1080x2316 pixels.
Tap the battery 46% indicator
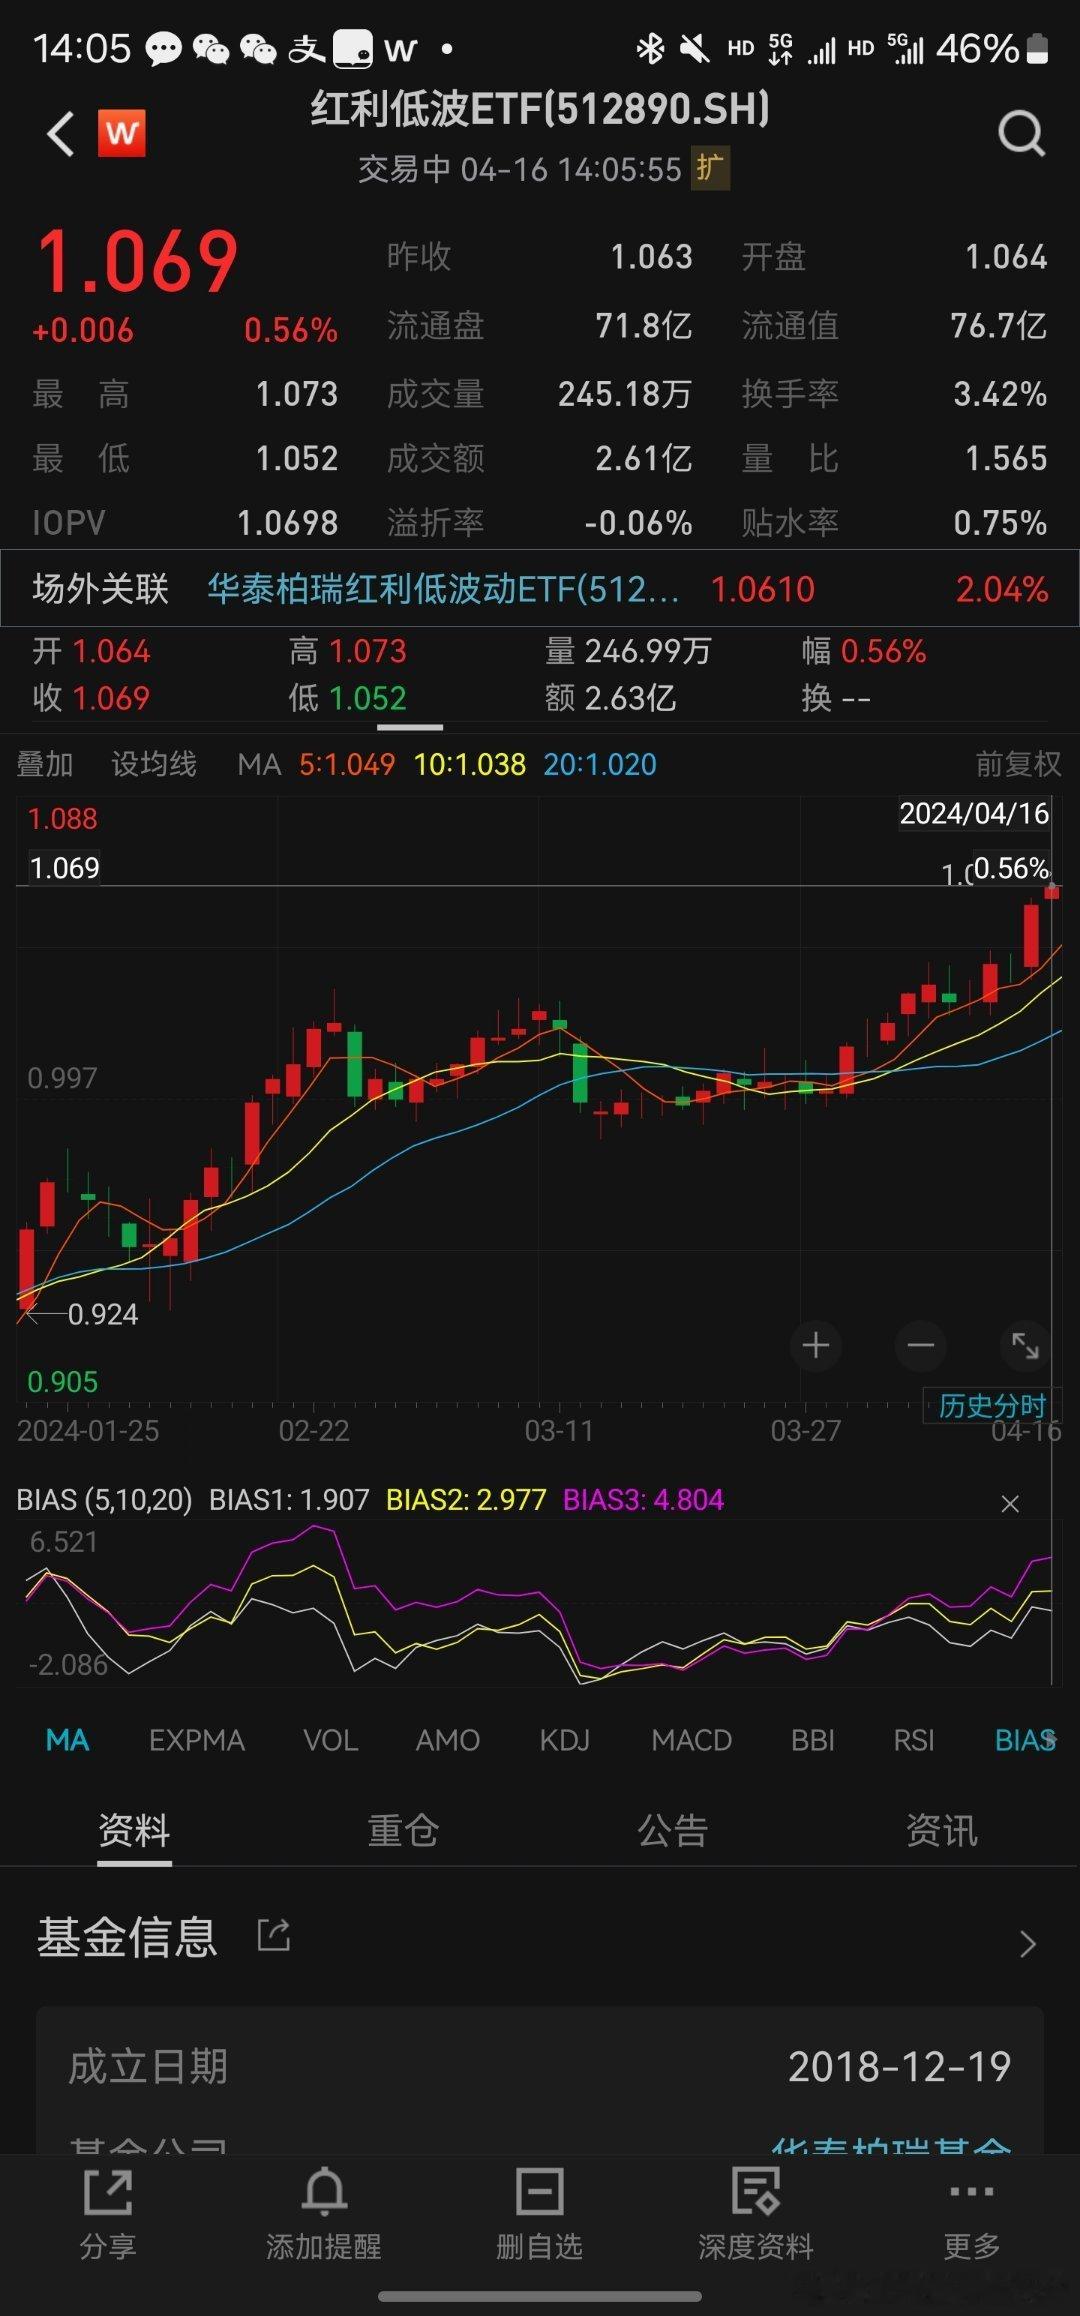tap(992, 48)
